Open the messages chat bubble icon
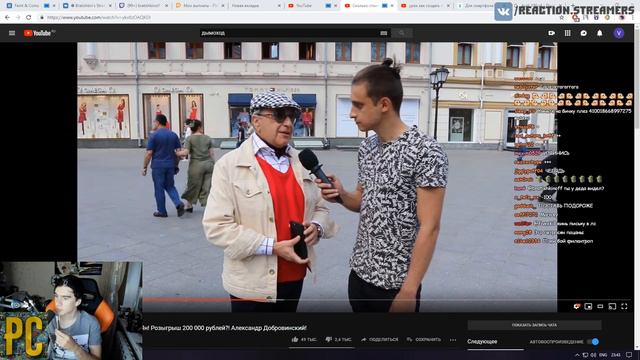The image size is (640, 360). pyautogui.click(x=584, y=33)
